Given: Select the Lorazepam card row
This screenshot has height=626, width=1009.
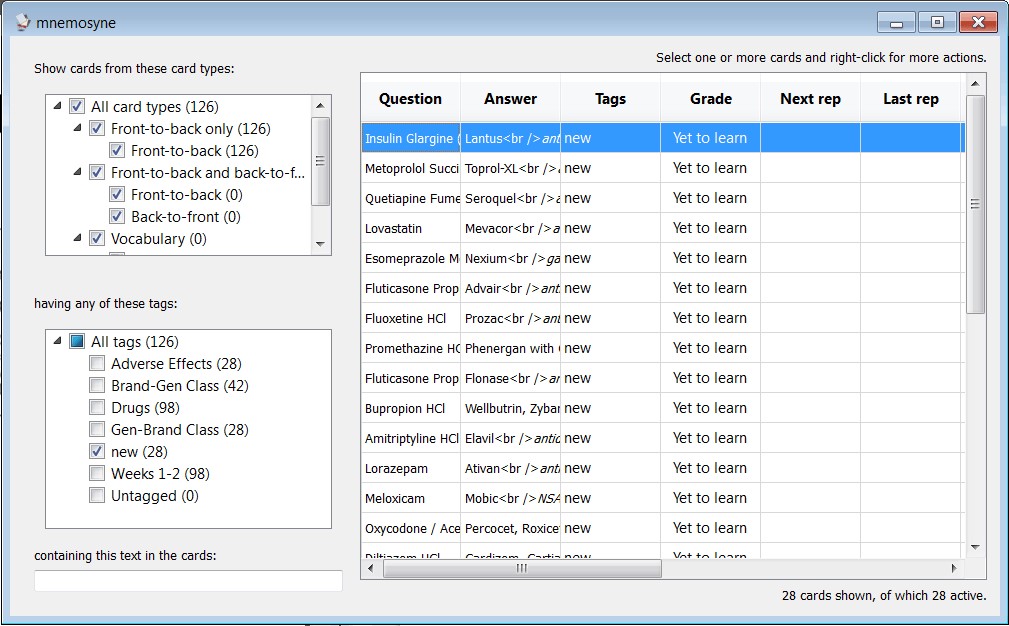Looking at the screenshot, I should (410, 468).
